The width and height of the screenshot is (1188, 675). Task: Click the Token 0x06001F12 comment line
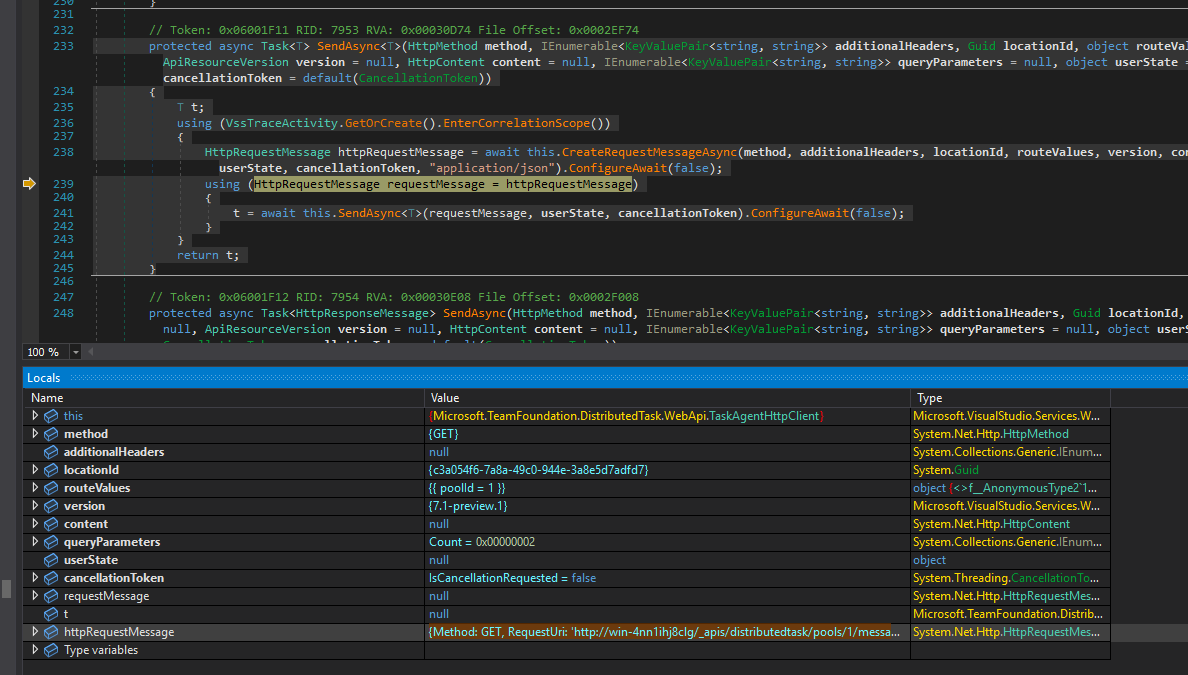[x=393, y=297]
